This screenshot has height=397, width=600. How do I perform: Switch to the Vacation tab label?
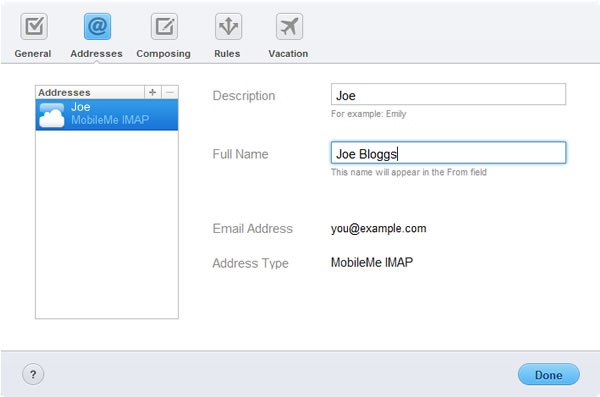(288, 54)
